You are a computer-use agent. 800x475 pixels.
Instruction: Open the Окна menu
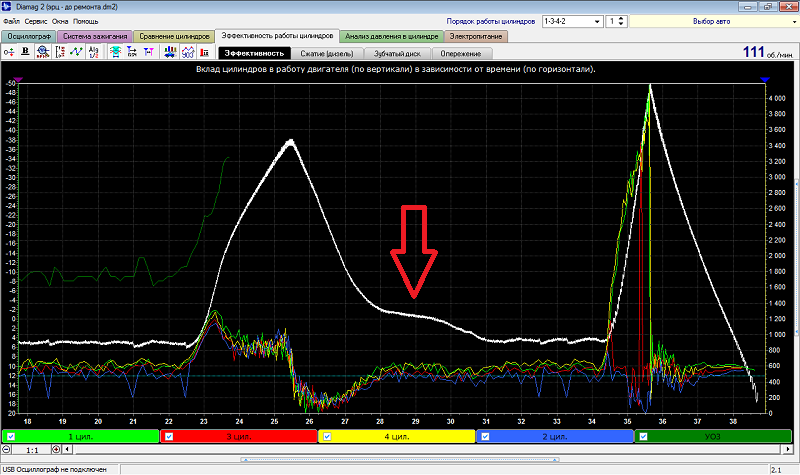click(60, 21)
